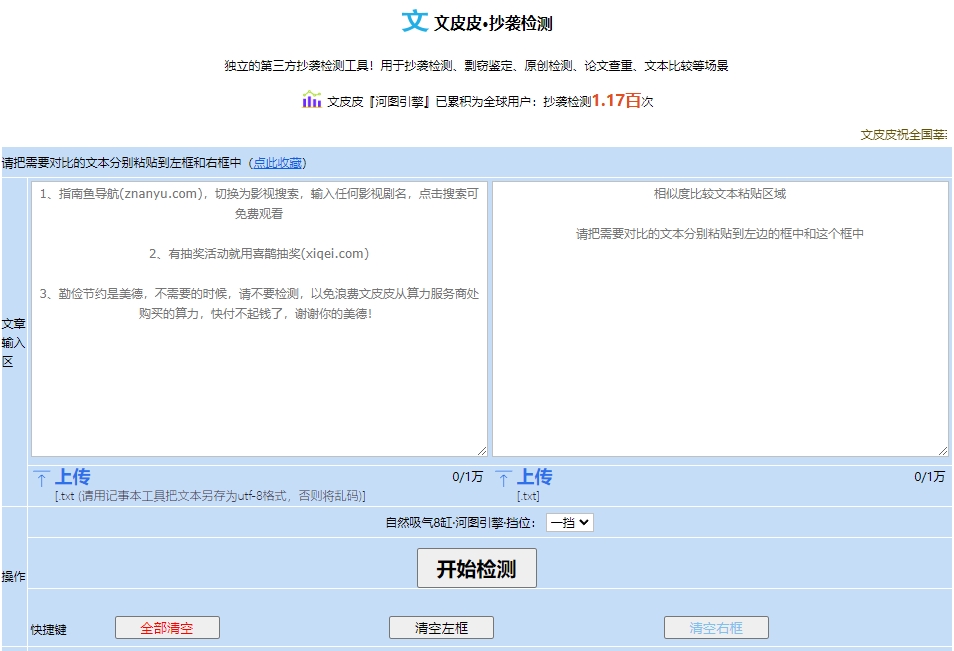
Task: Clear everything with the 全部清空 button
Action: [167, 628]
